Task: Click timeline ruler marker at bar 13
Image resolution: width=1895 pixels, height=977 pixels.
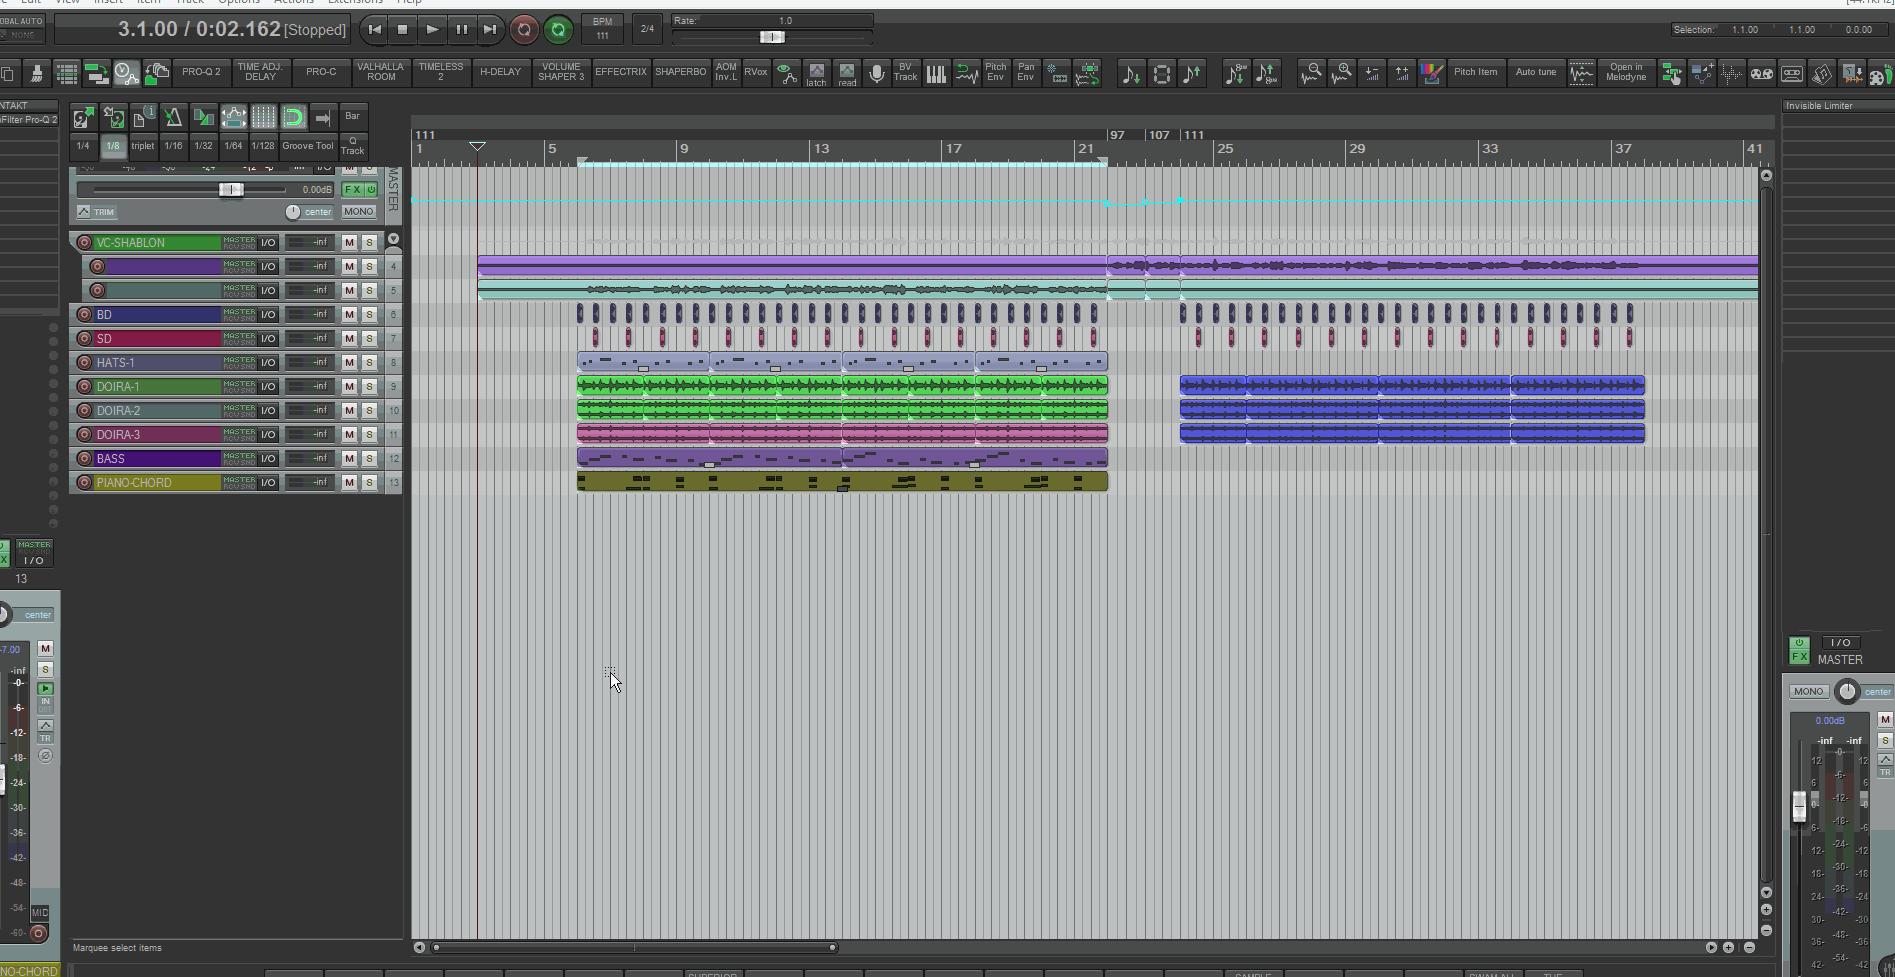Action: click(x=821, y=148)
